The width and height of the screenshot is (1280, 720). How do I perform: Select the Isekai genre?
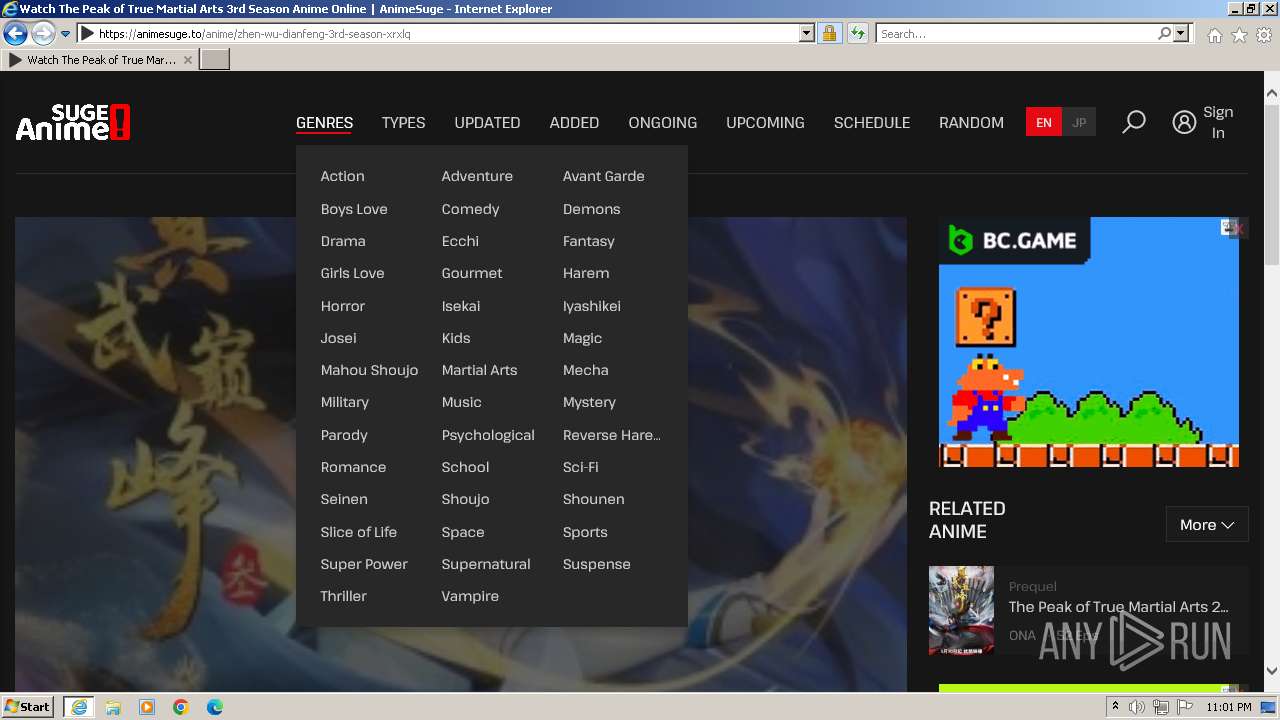pyautogui.click(x=461, y=306)
